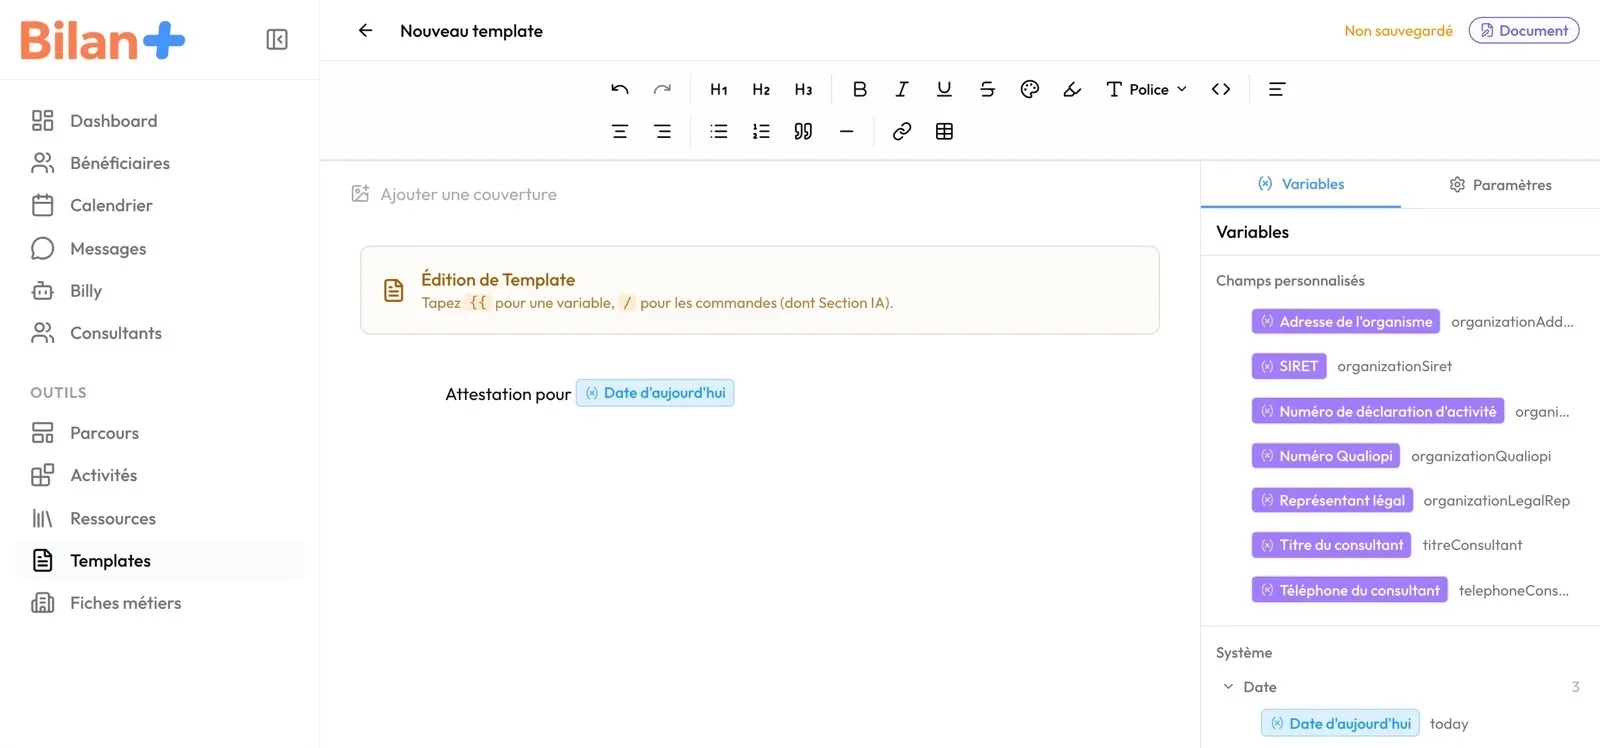
Task: Toggle italic formatting
Action: [x=902, y=89]
